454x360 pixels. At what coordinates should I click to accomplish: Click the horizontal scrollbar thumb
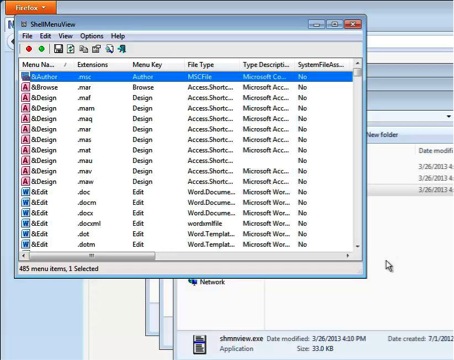[92, 256]
